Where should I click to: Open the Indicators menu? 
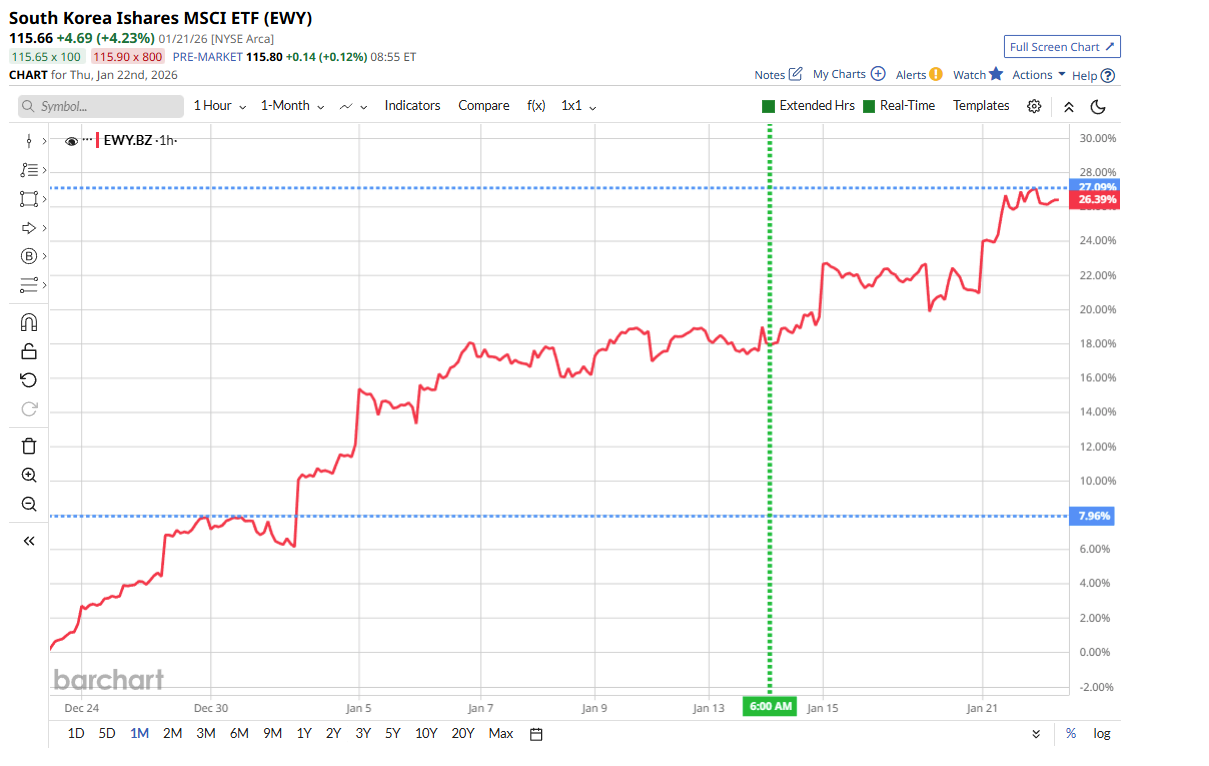pyautogui.click(x=412, y=106)
